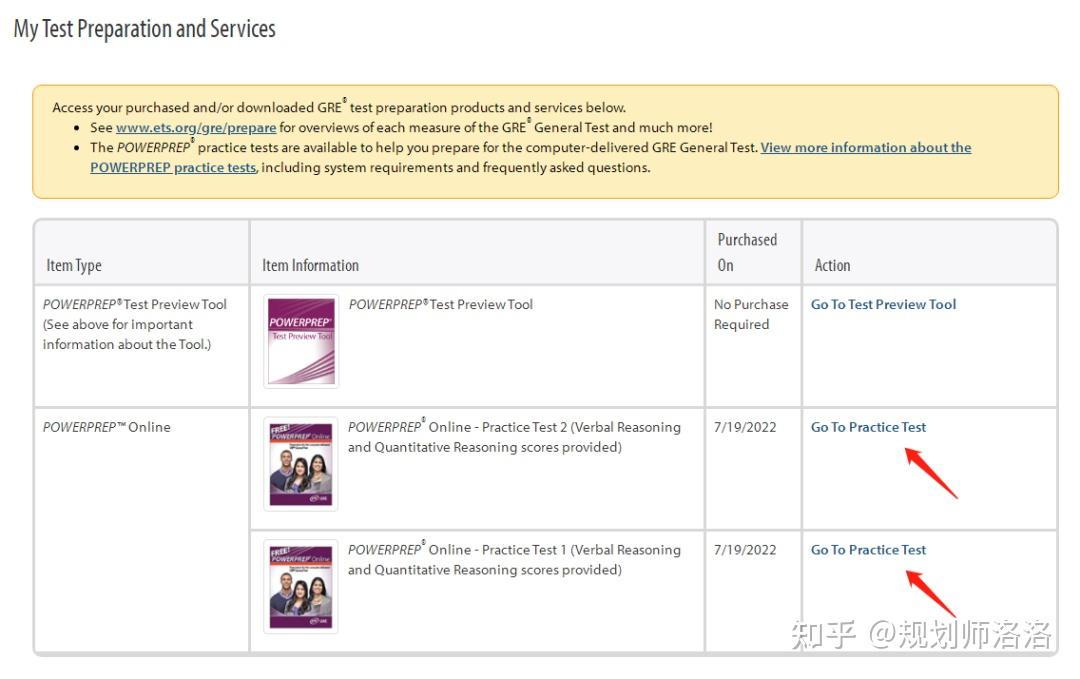Select the Practice Test 1 item description text
1080x679 pixels.
tap(514, 560)
